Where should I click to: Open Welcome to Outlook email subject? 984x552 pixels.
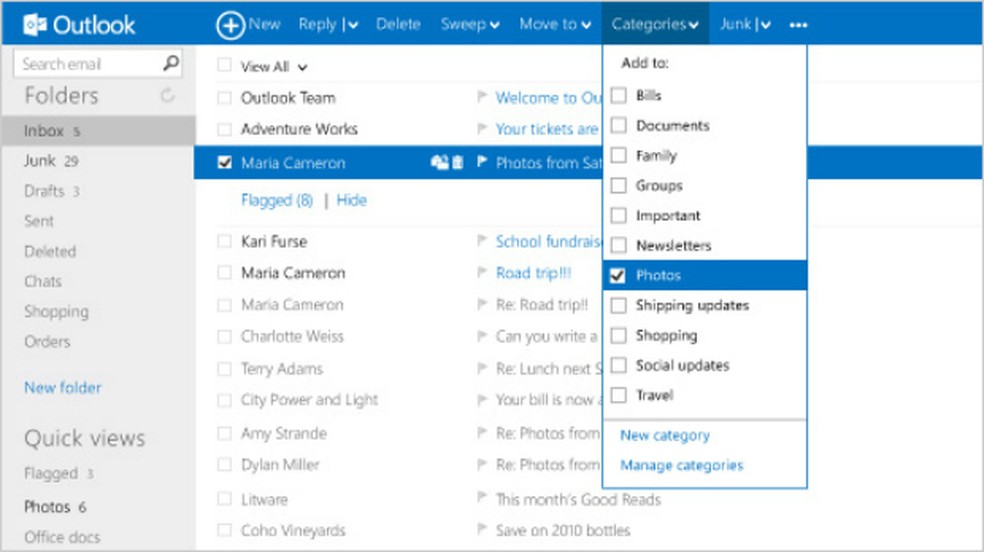click(548, 98)
